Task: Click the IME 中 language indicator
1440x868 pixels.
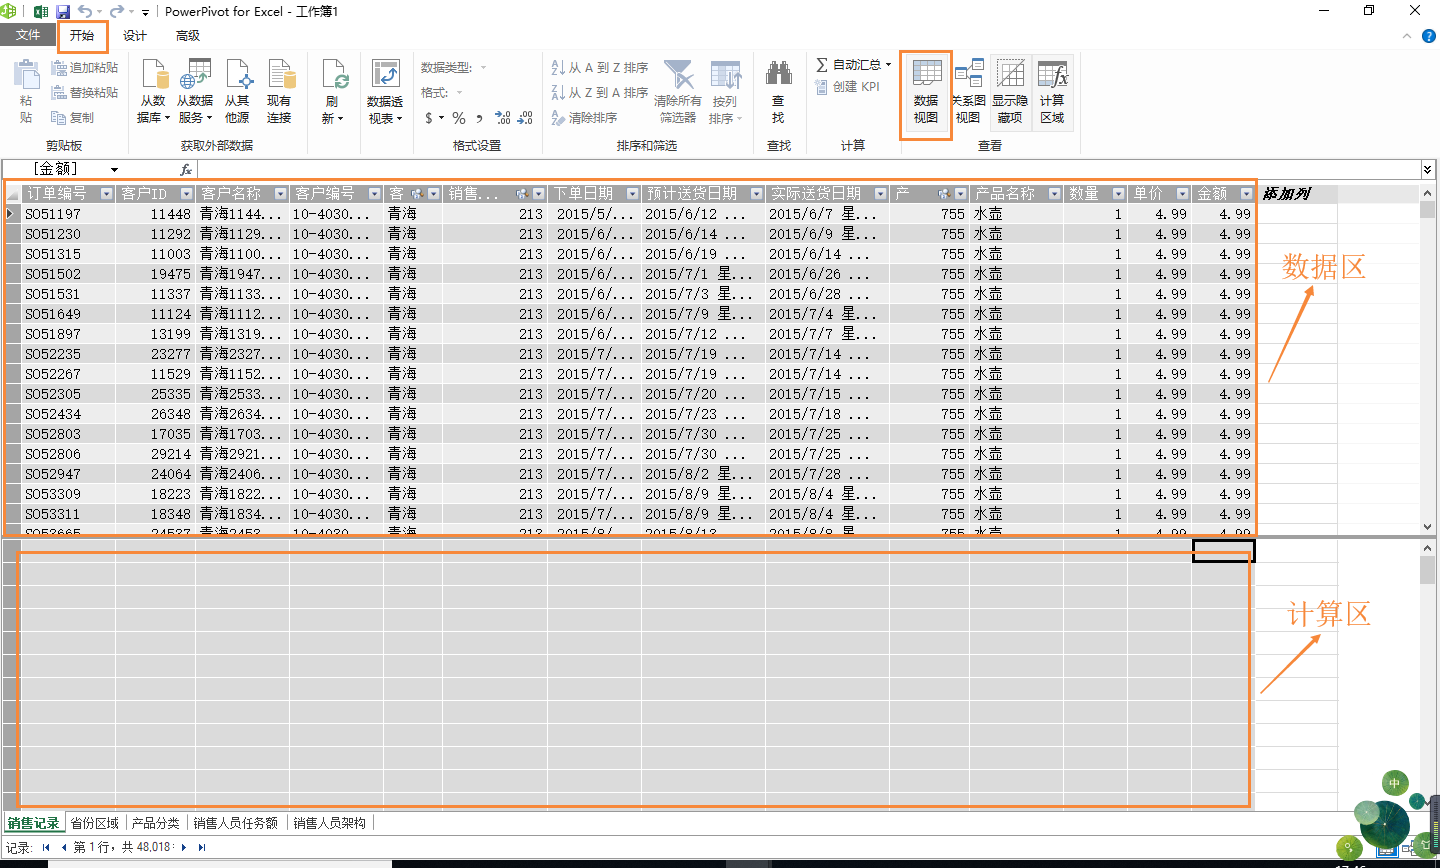Action: [x=1395, y=783]
